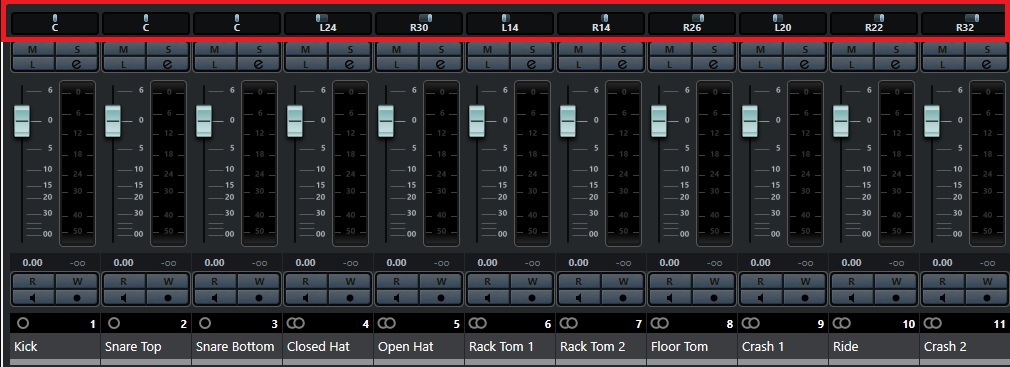Click the Kick volume fader handle
Image resolution: width=1010 pixels, height=367 pixels.
point(23,120)
